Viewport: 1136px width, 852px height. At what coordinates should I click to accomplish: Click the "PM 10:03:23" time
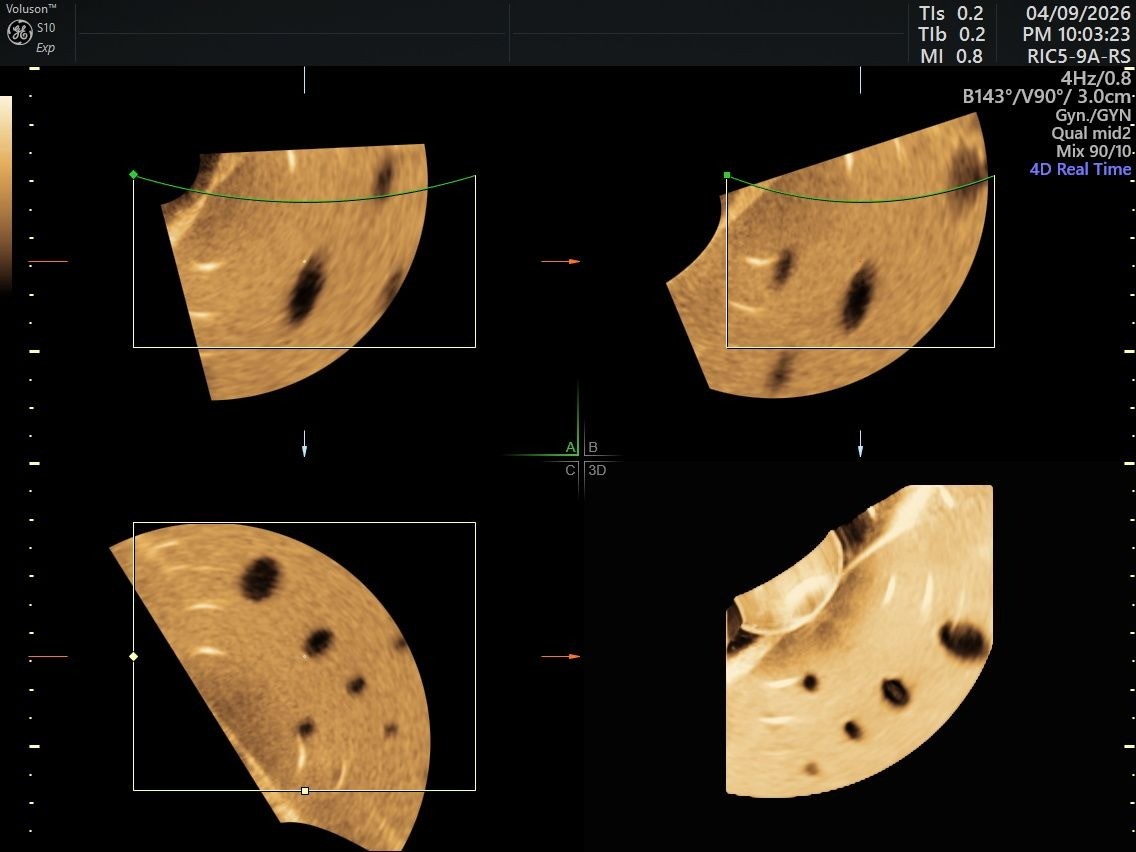tap(1077, 34)
